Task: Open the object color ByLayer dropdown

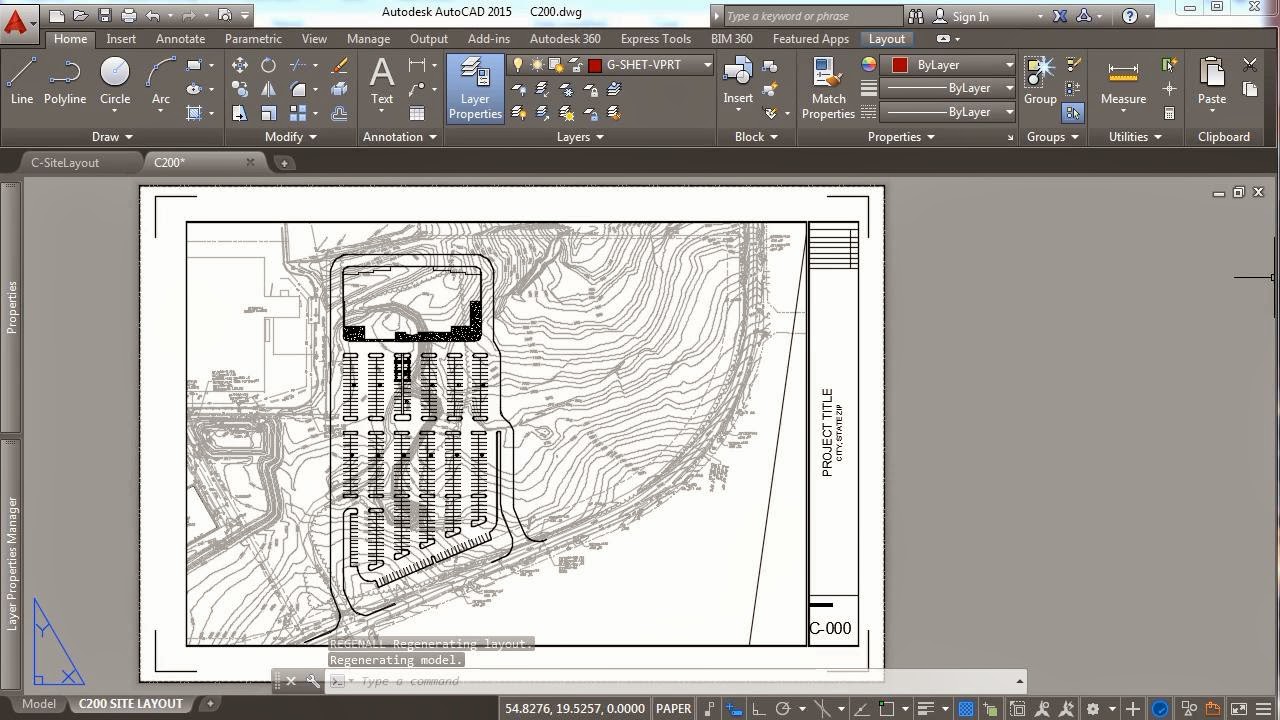Action: pyautogui.click(x=1009, y=65)
